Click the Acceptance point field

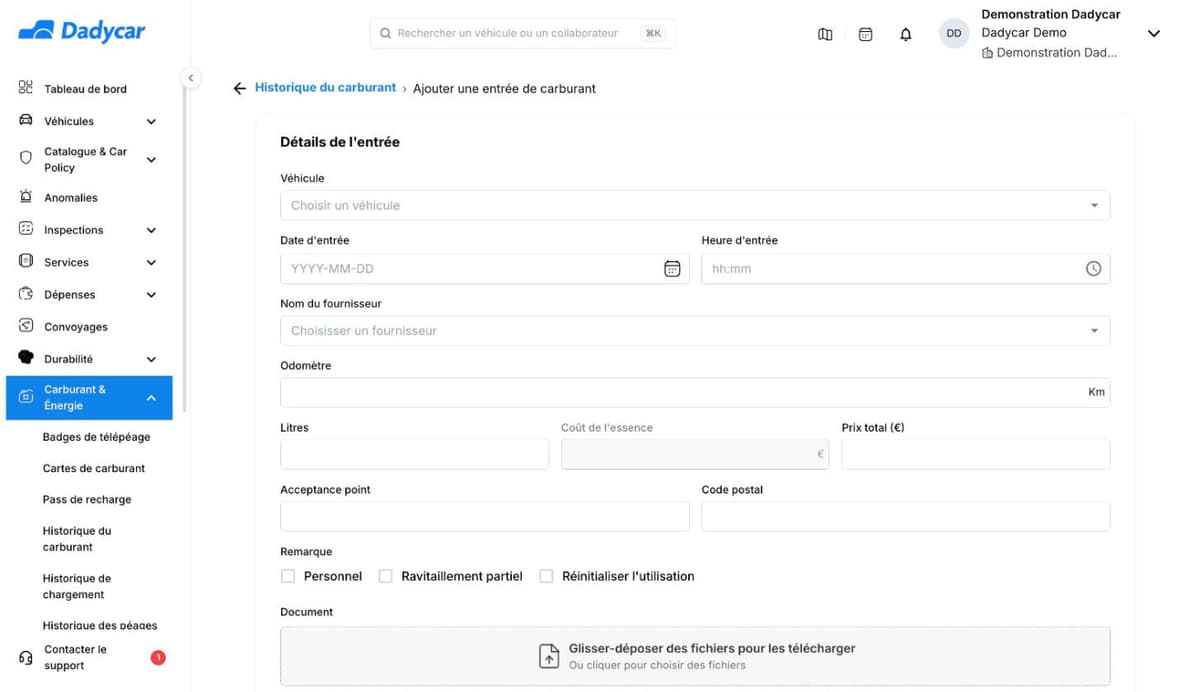point(485,516)
